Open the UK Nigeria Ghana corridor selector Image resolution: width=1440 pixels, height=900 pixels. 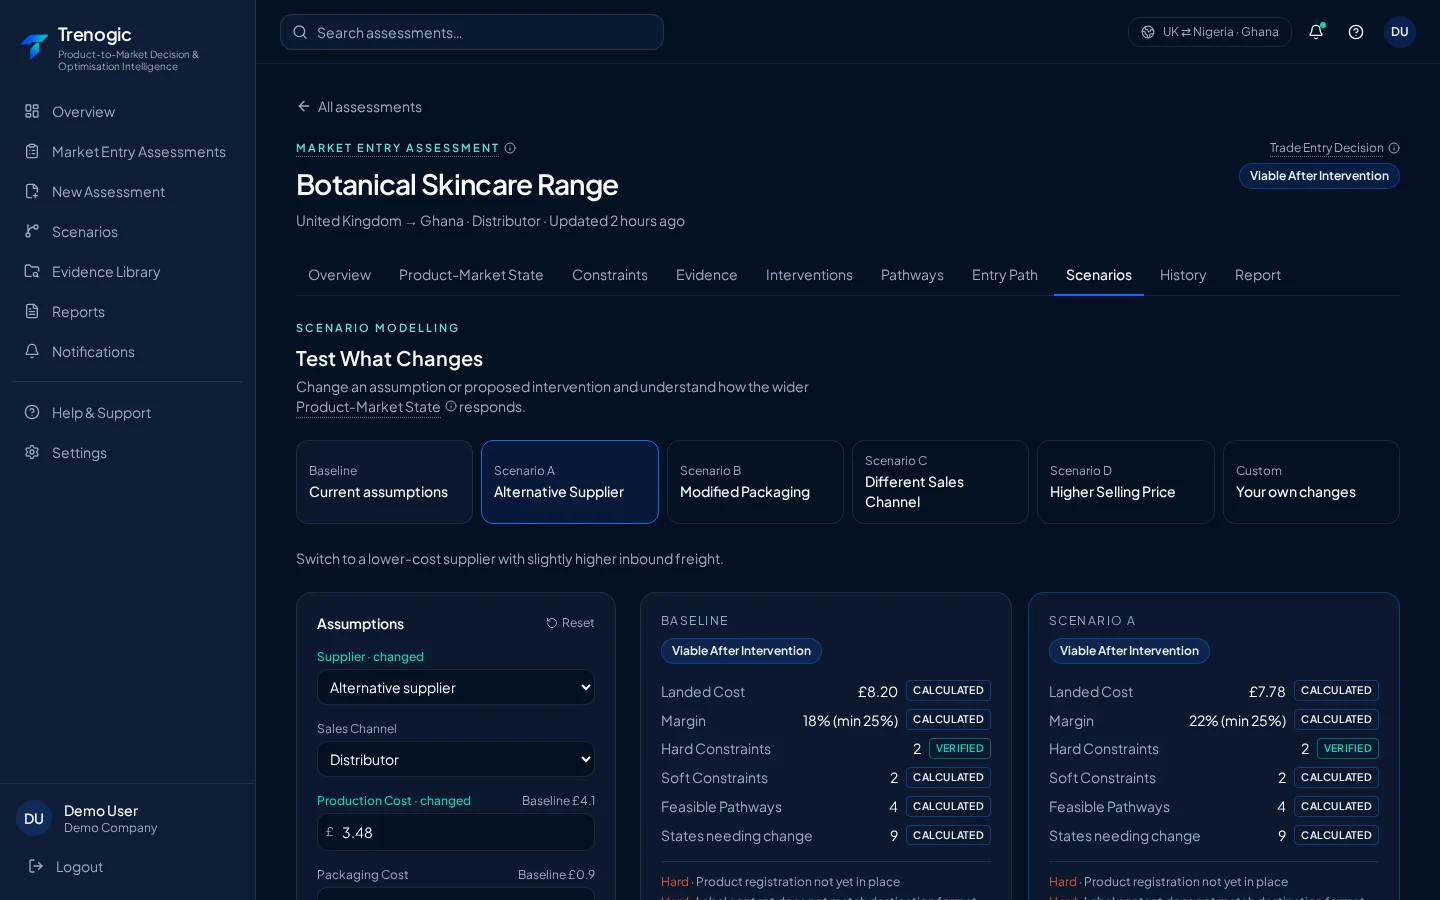click(x=1210, y=32)
